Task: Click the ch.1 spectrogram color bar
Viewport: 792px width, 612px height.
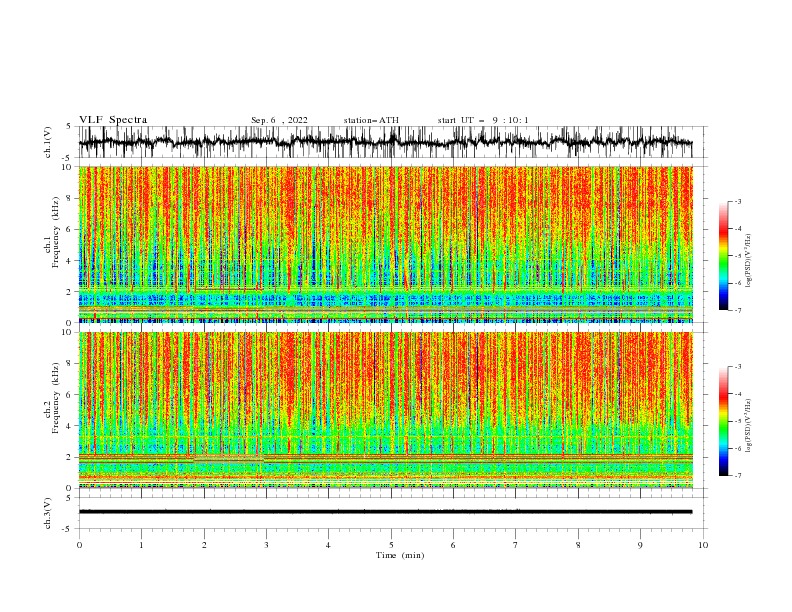Action: [723, 256]
